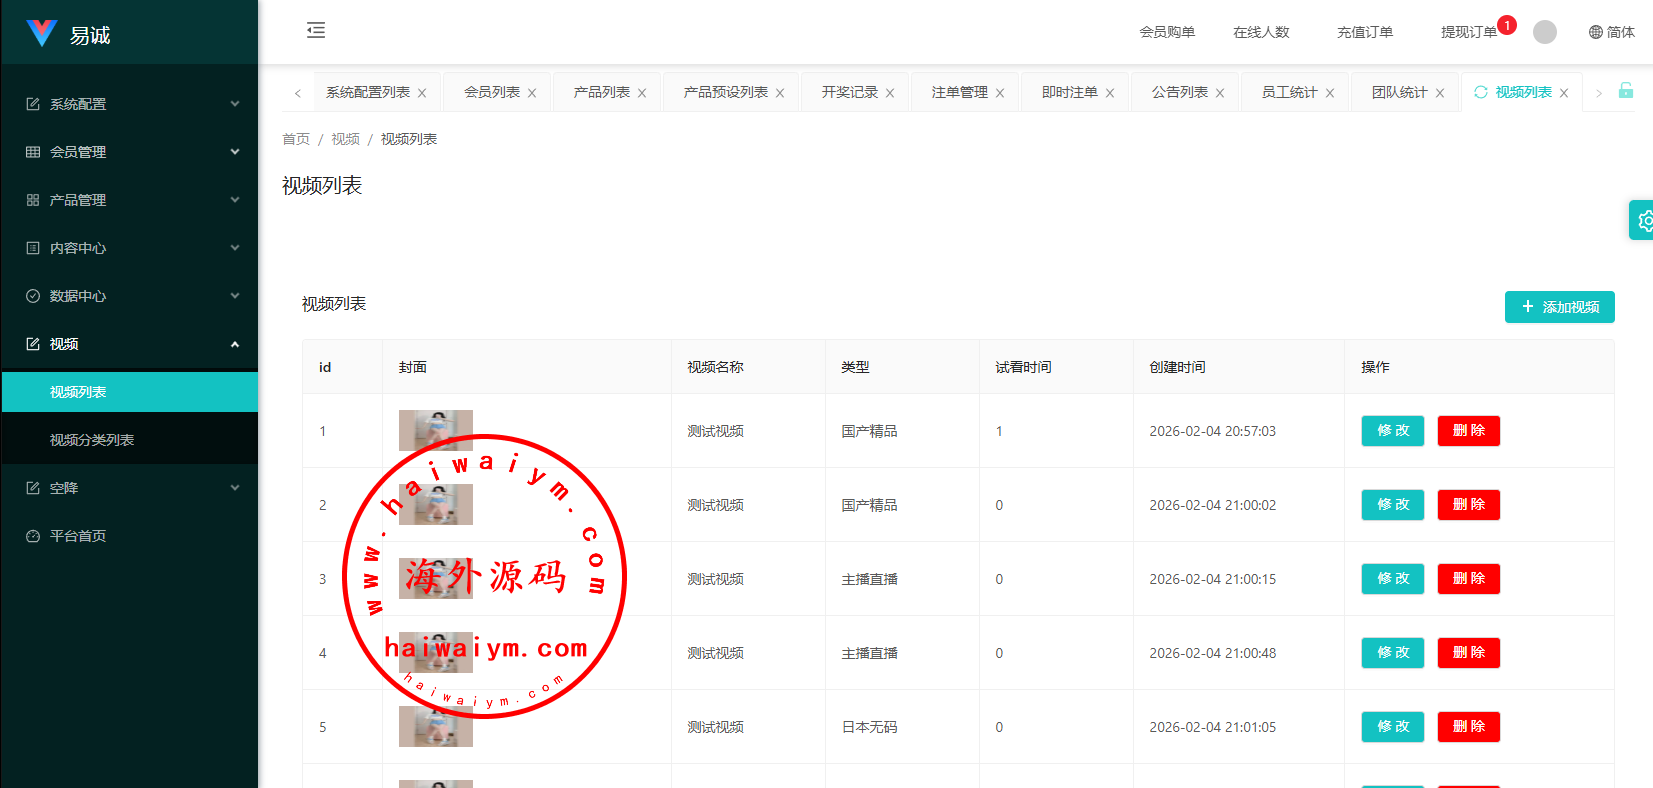Click the refresh icon on 视频列表 tab
The height and width of the screenshot is (788, 1653).
(x=1481, y=92)
